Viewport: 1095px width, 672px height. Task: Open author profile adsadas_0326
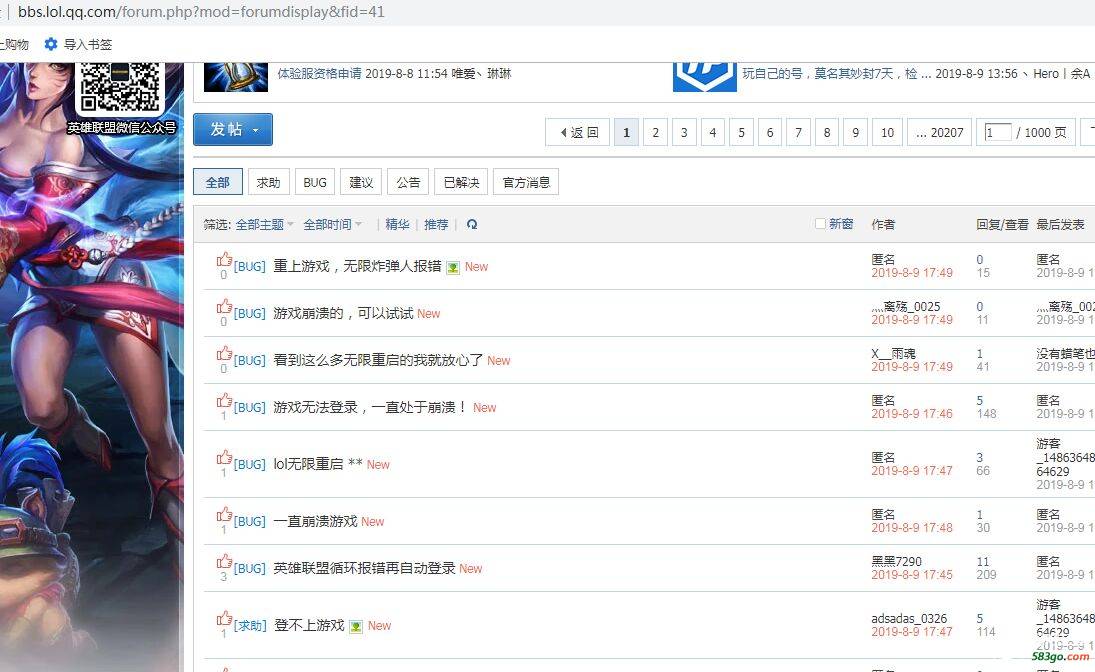pos(909,618)
